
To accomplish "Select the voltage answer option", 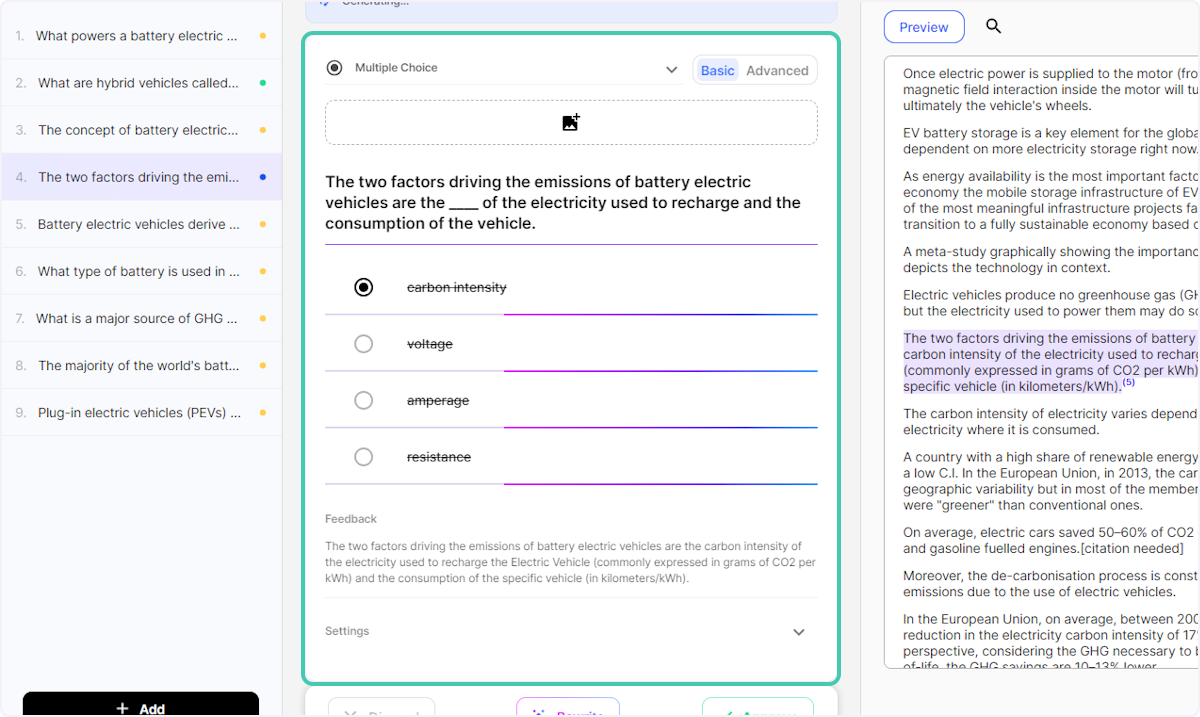I will coord(363,343).
